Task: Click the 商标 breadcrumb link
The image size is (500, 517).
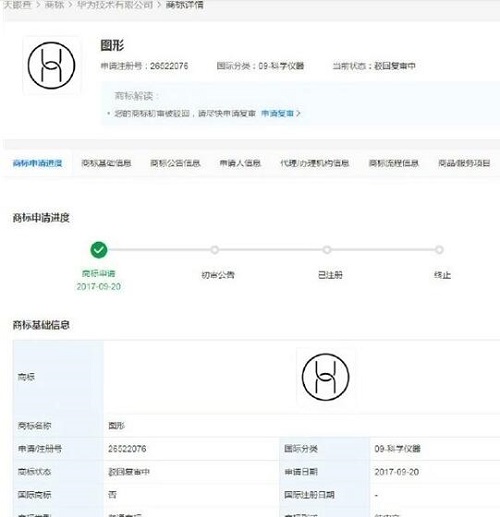Action: (x=54, y=5)
